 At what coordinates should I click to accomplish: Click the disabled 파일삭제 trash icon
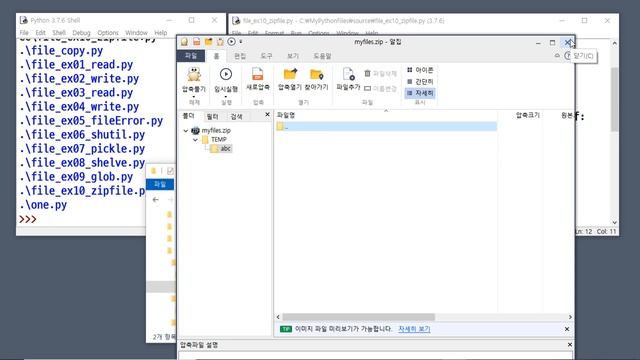[367, 73]
